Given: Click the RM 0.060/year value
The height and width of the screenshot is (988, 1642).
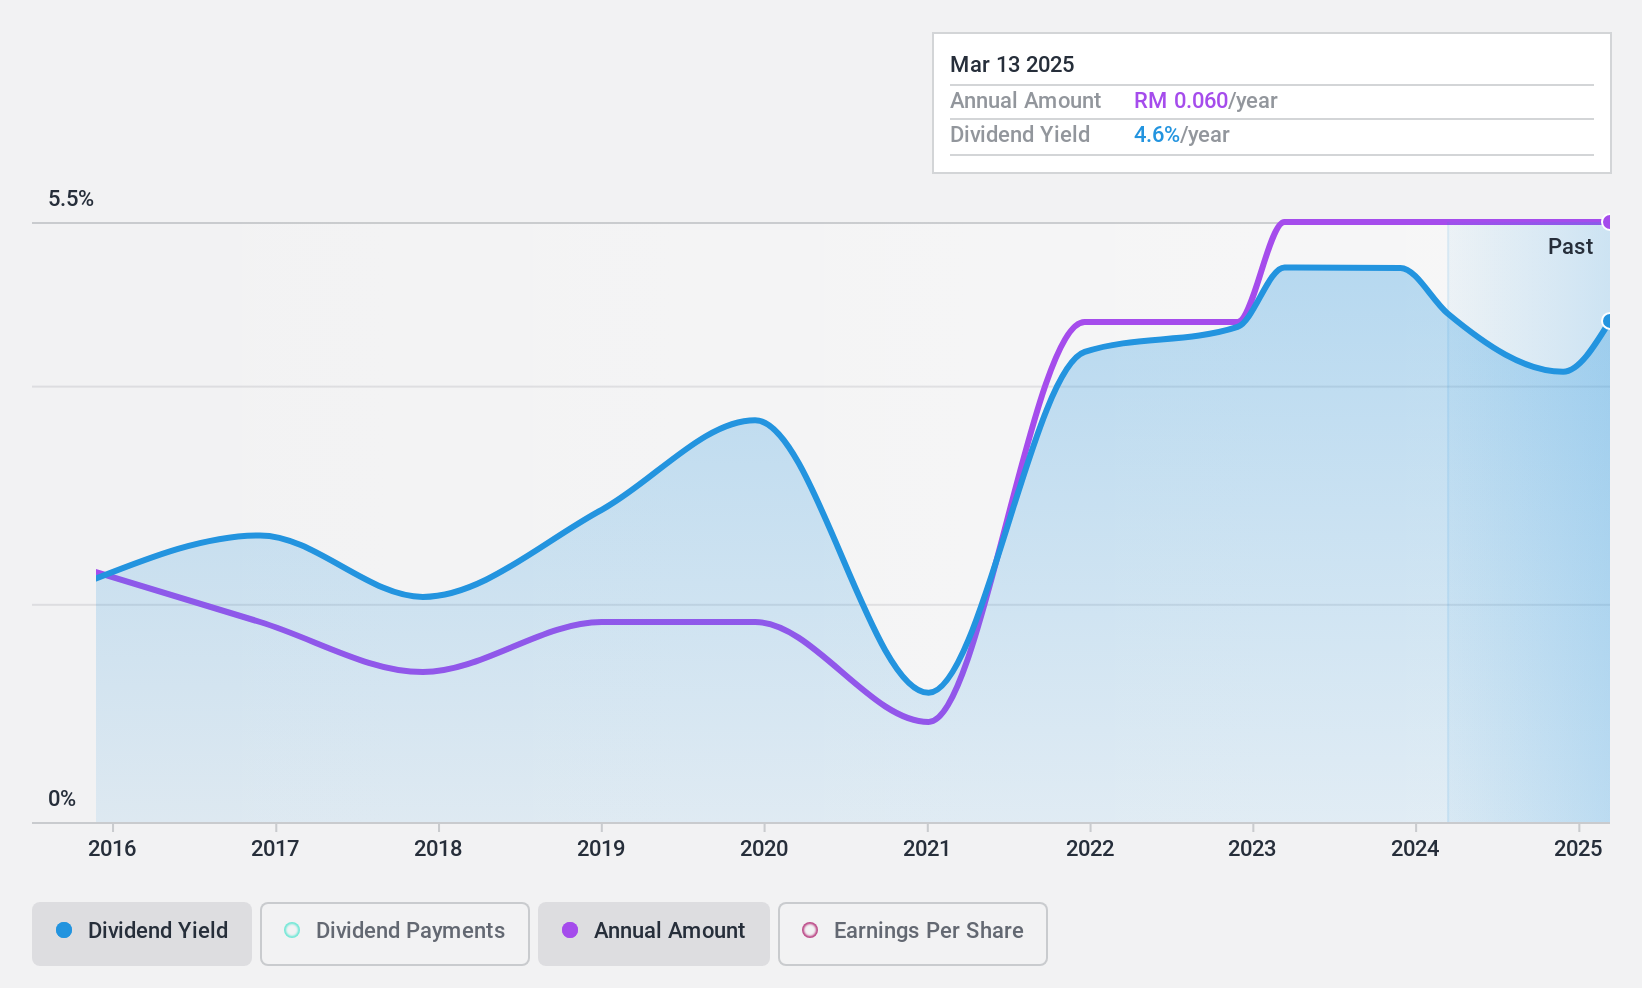Looking at the screenshot, I should tap(1205, 101).
